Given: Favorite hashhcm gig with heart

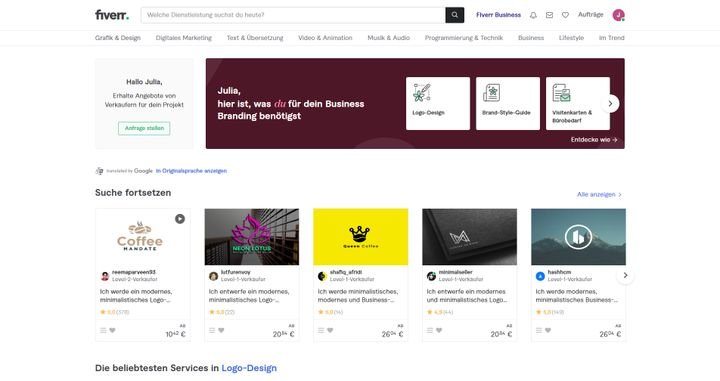Looking at the screenshot, I should tap(548, 331).
